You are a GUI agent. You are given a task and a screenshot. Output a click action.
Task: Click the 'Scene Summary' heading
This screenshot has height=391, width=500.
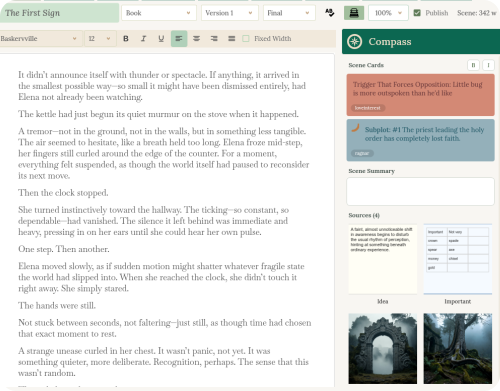click(x=372, y=171)
